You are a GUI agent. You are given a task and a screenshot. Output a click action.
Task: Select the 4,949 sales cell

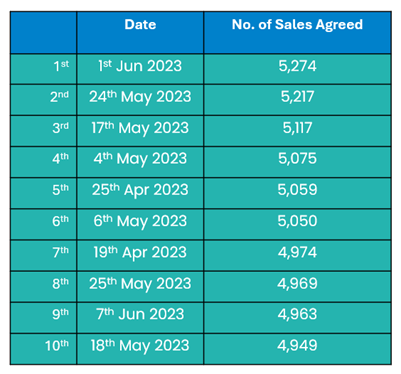point(297,349)
